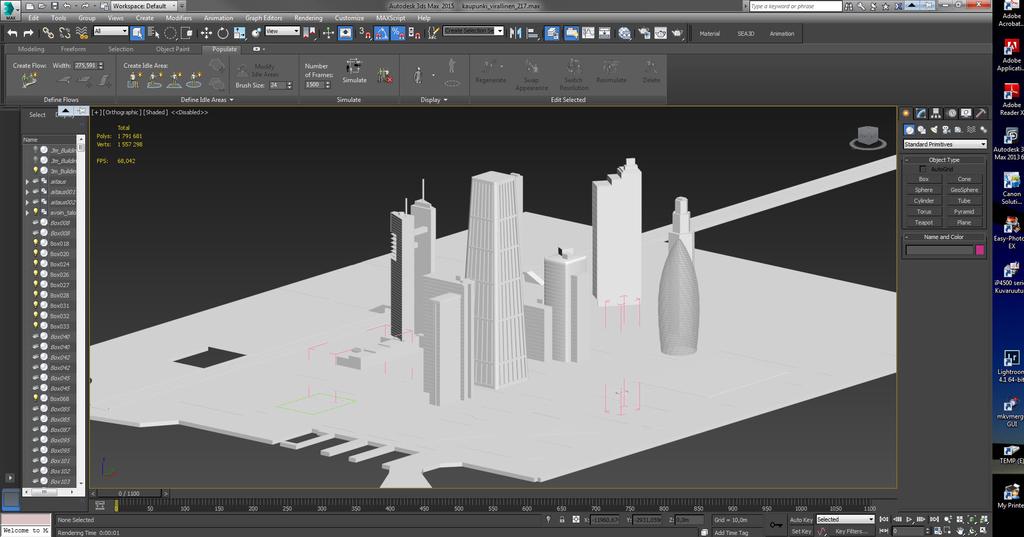Viewport: 1024px width, 537px height.
Task: Select the Bind to Space Warp tool
Action: [81, 33]
